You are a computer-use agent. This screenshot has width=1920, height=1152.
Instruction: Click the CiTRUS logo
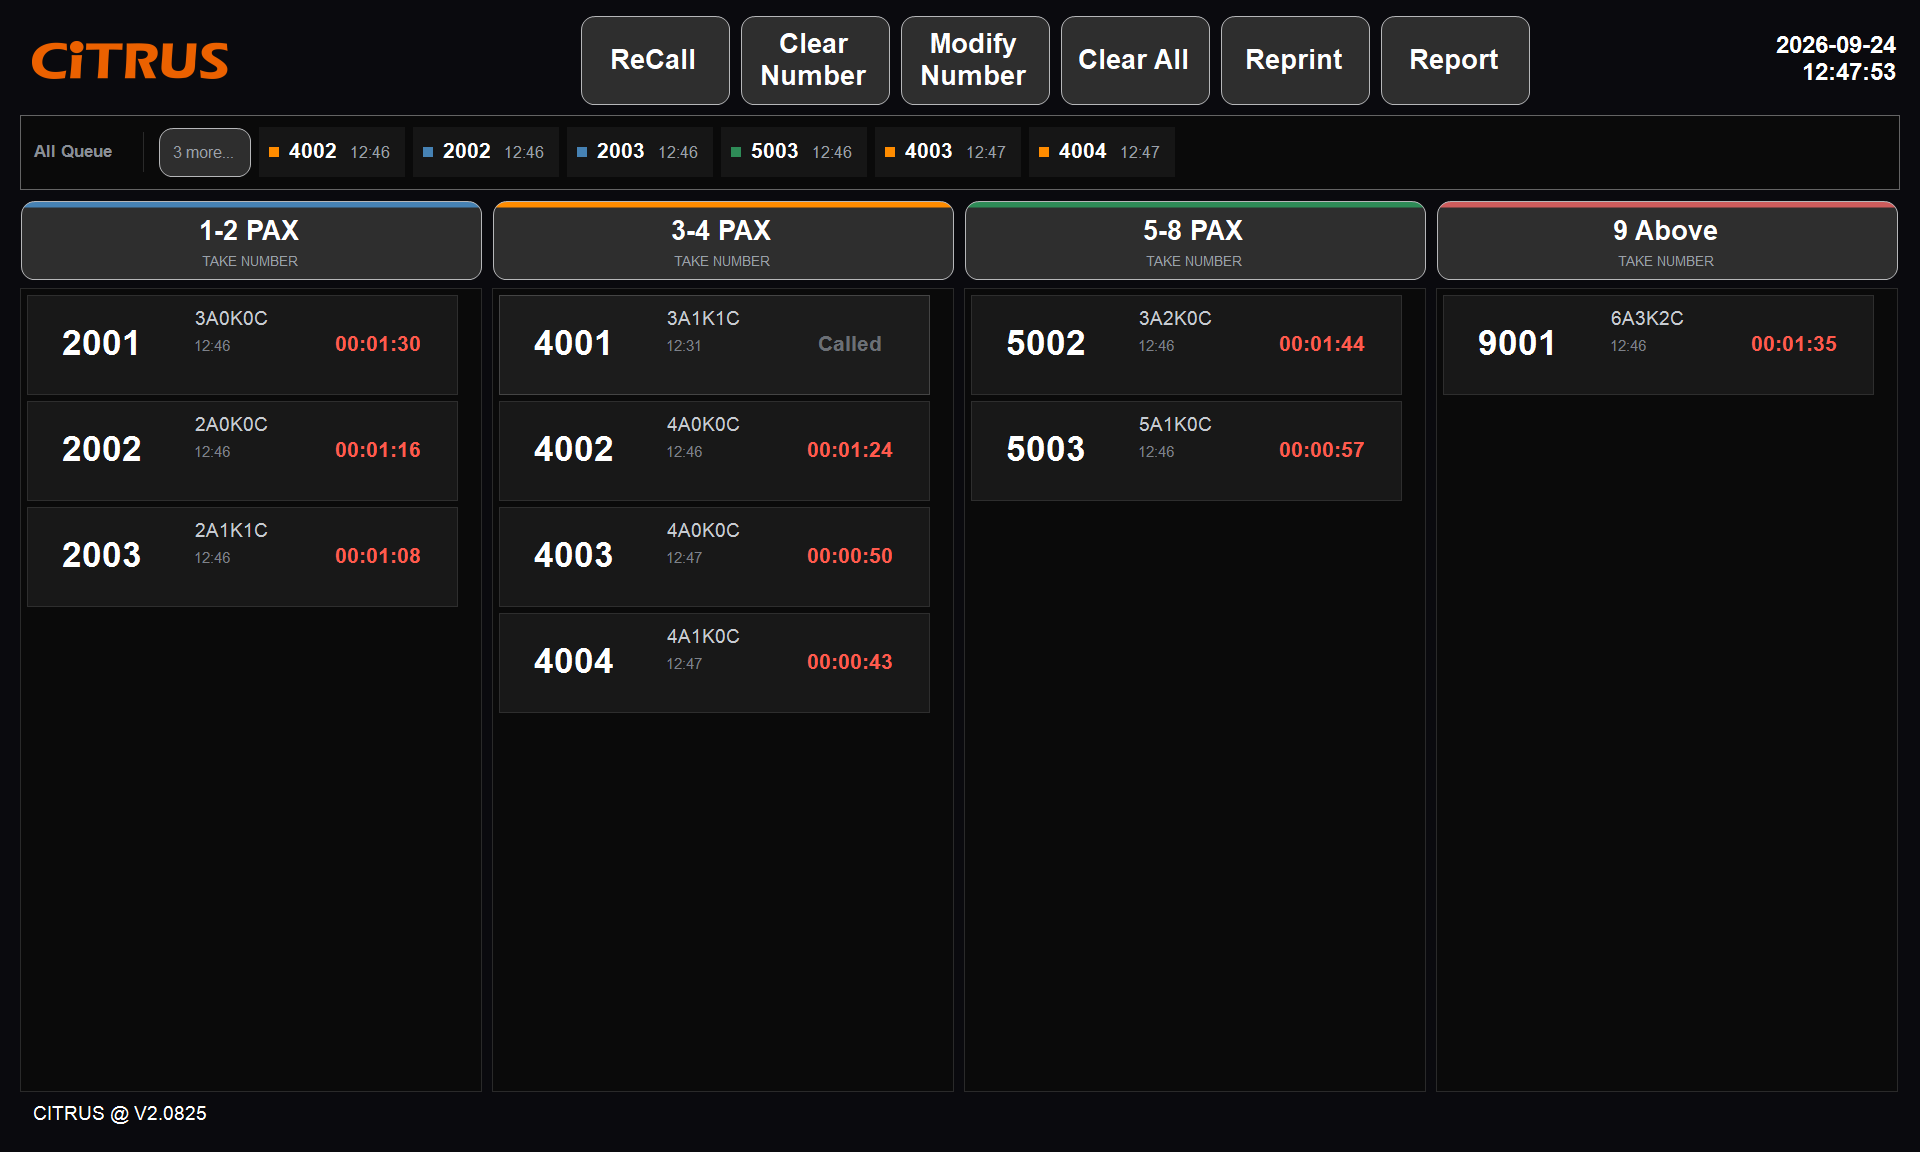click(130, 60)
